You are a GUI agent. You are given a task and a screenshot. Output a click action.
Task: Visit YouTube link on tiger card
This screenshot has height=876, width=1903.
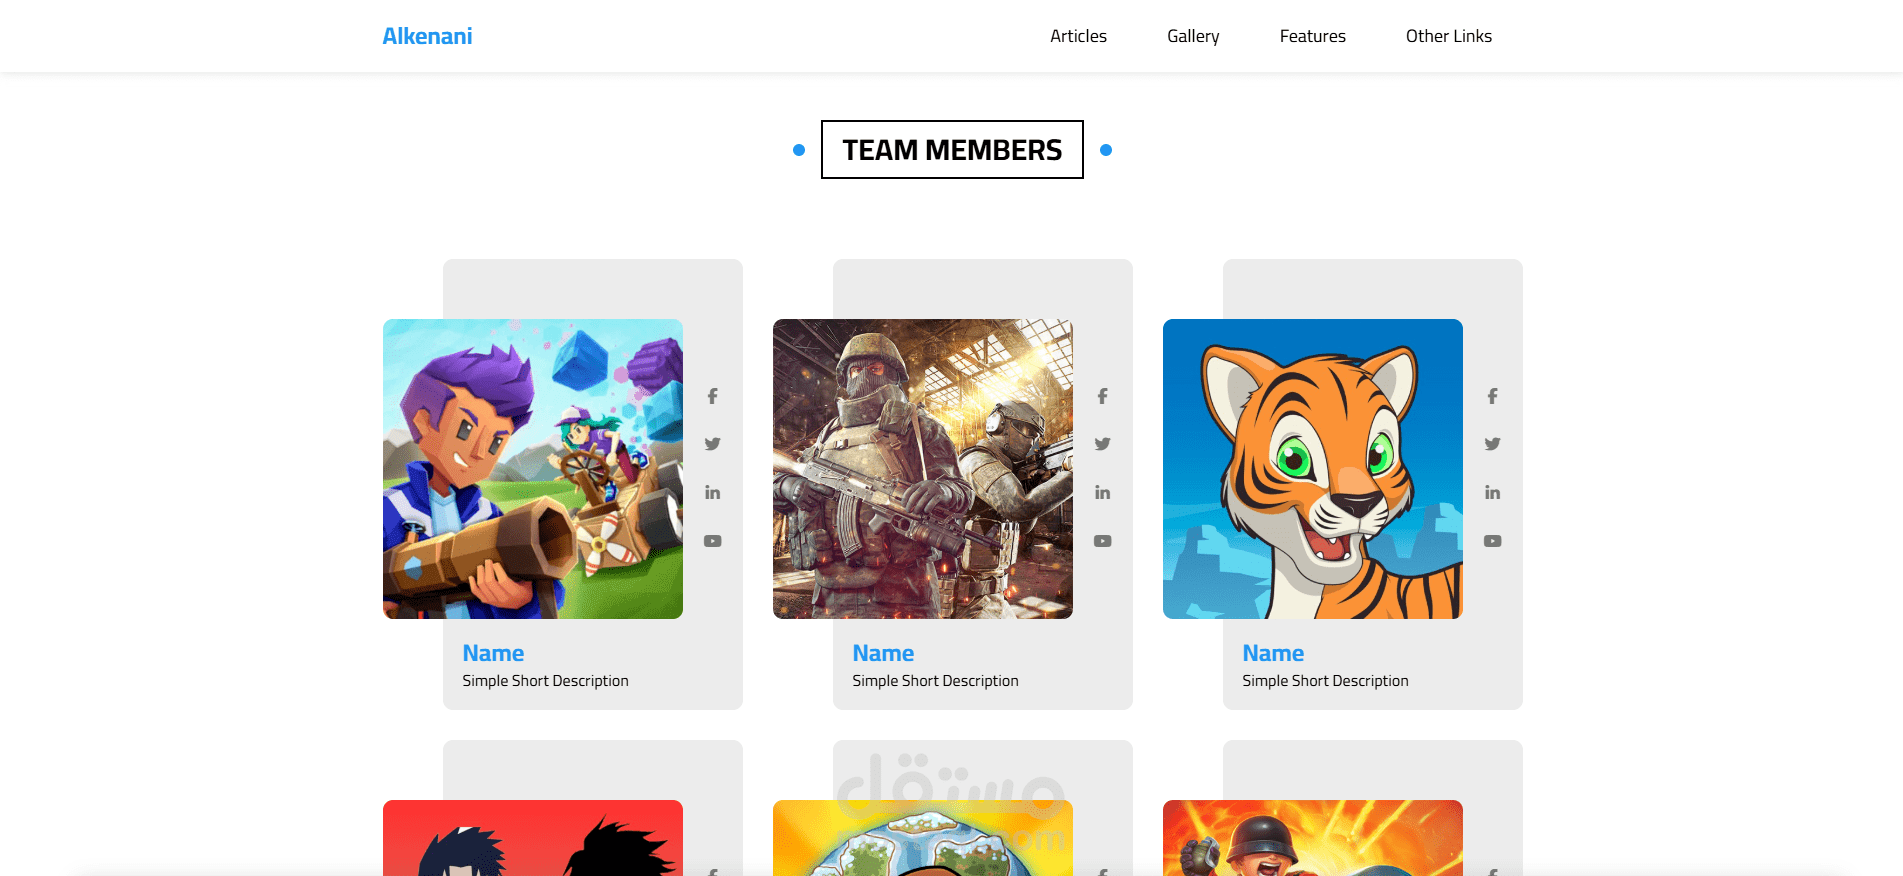tap(1492, 541)
